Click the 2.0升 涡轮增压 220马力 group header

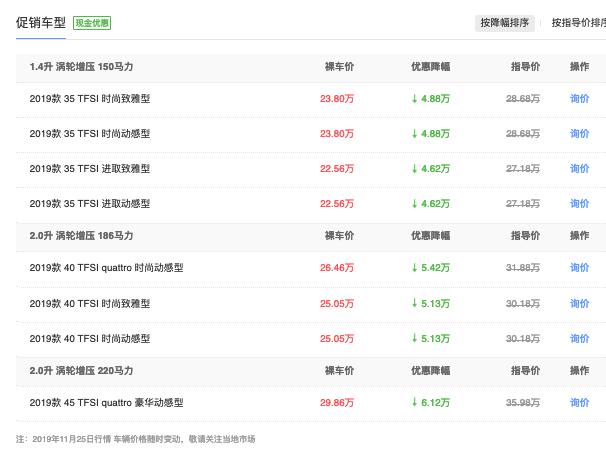point(81,371)
